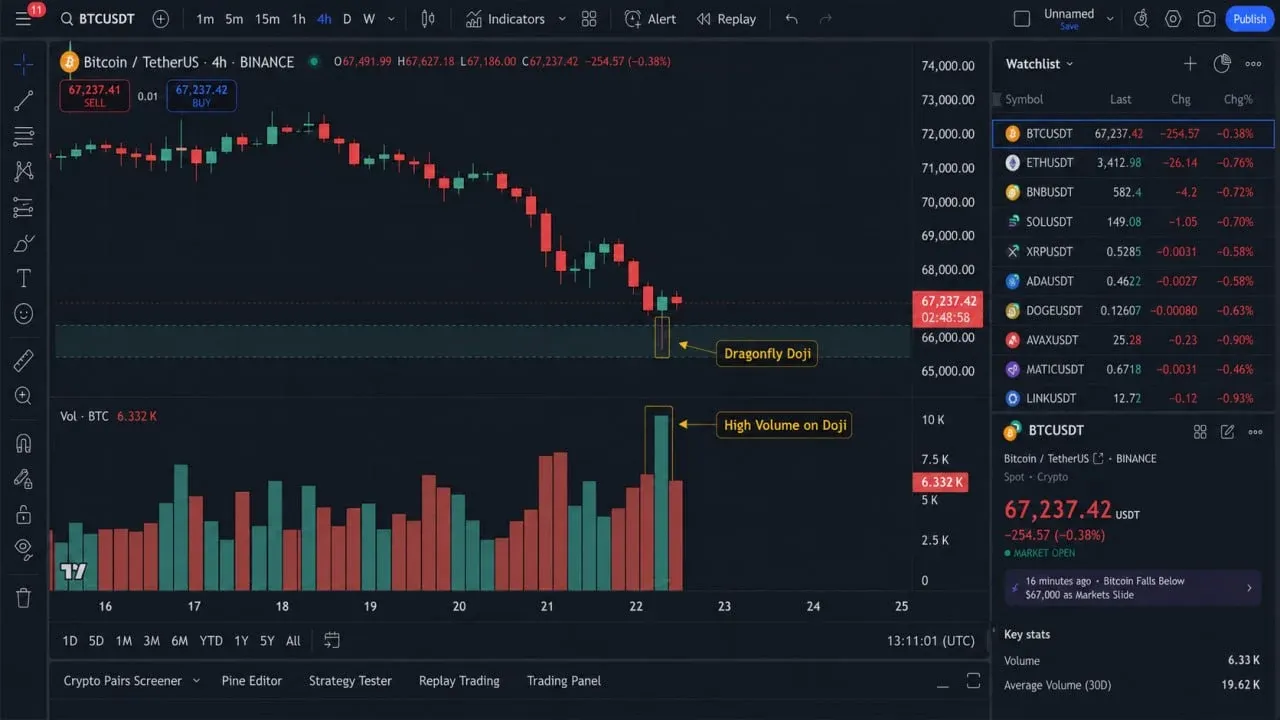Open the watchlist more options menu
The image size is (1280, 720).
[x=1253, y=64]
